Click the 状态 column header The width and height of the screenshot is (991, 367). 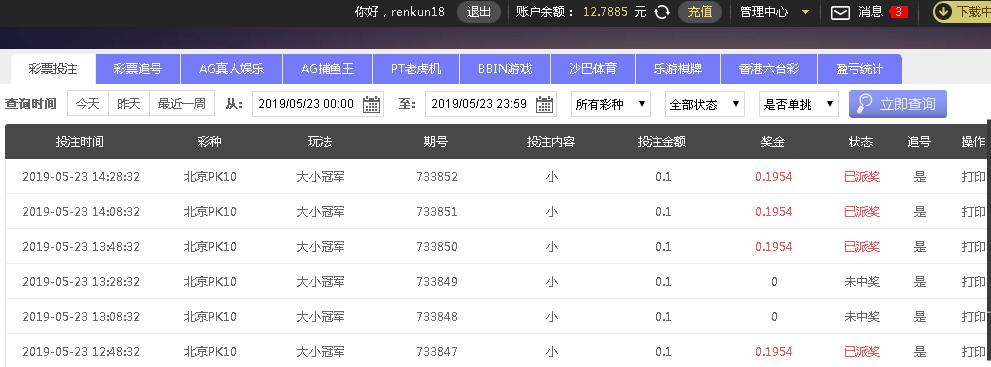[861, 142]
